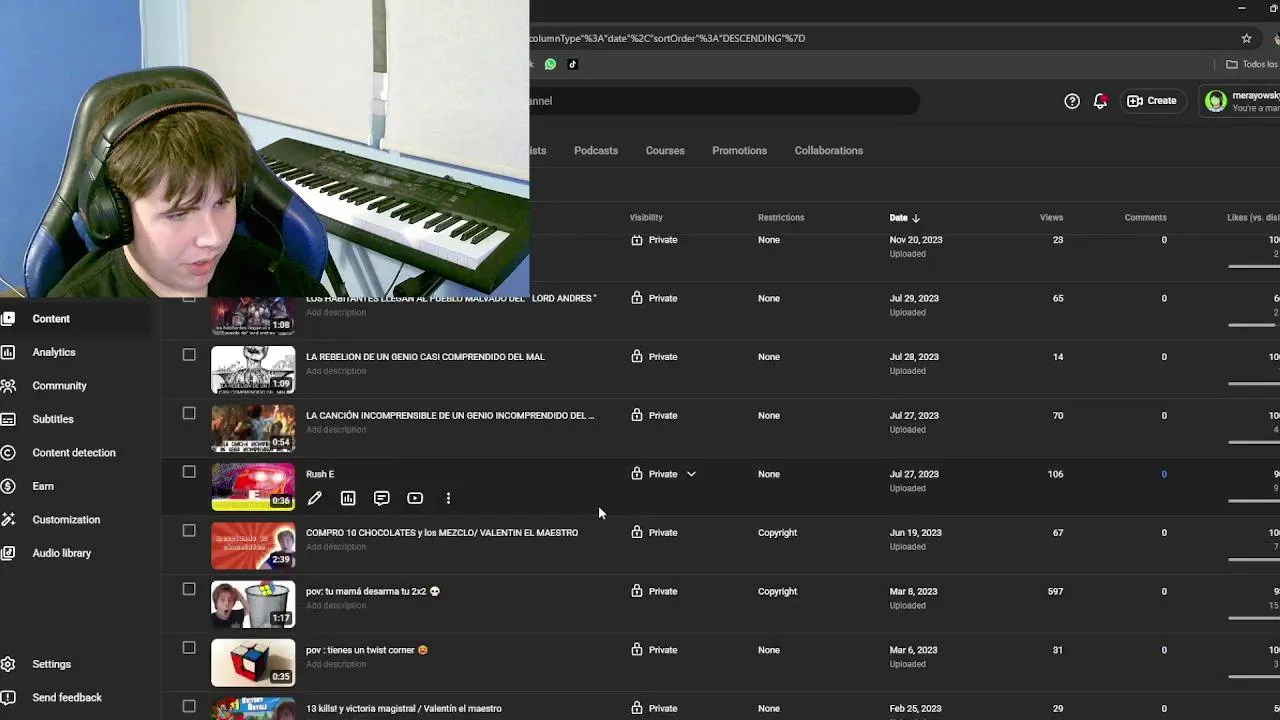Click the Create button

tap(1152, 101)
